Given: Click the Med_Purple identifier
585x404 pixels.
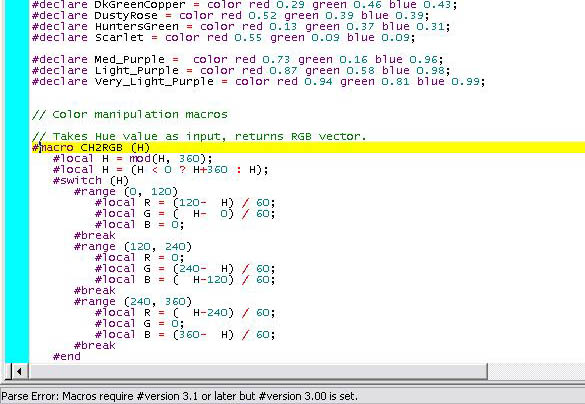Looking at the screenshot, I should point(129,59).
